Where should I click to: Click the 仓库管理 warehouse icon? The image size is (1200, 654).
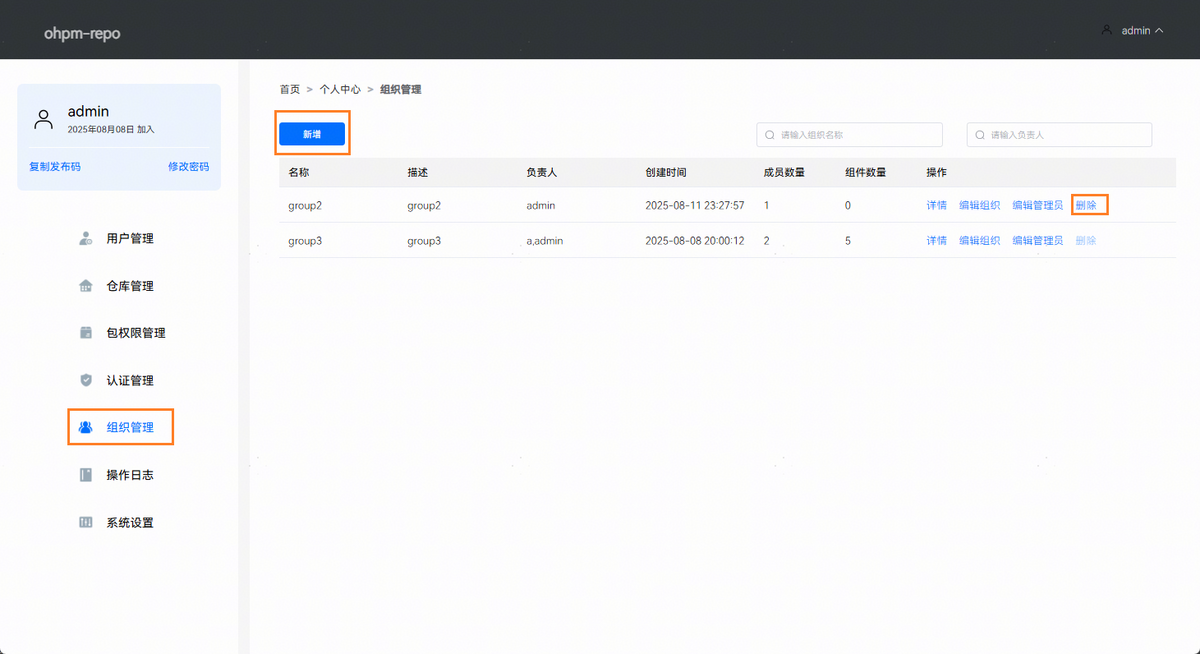[x=86, y=286]
